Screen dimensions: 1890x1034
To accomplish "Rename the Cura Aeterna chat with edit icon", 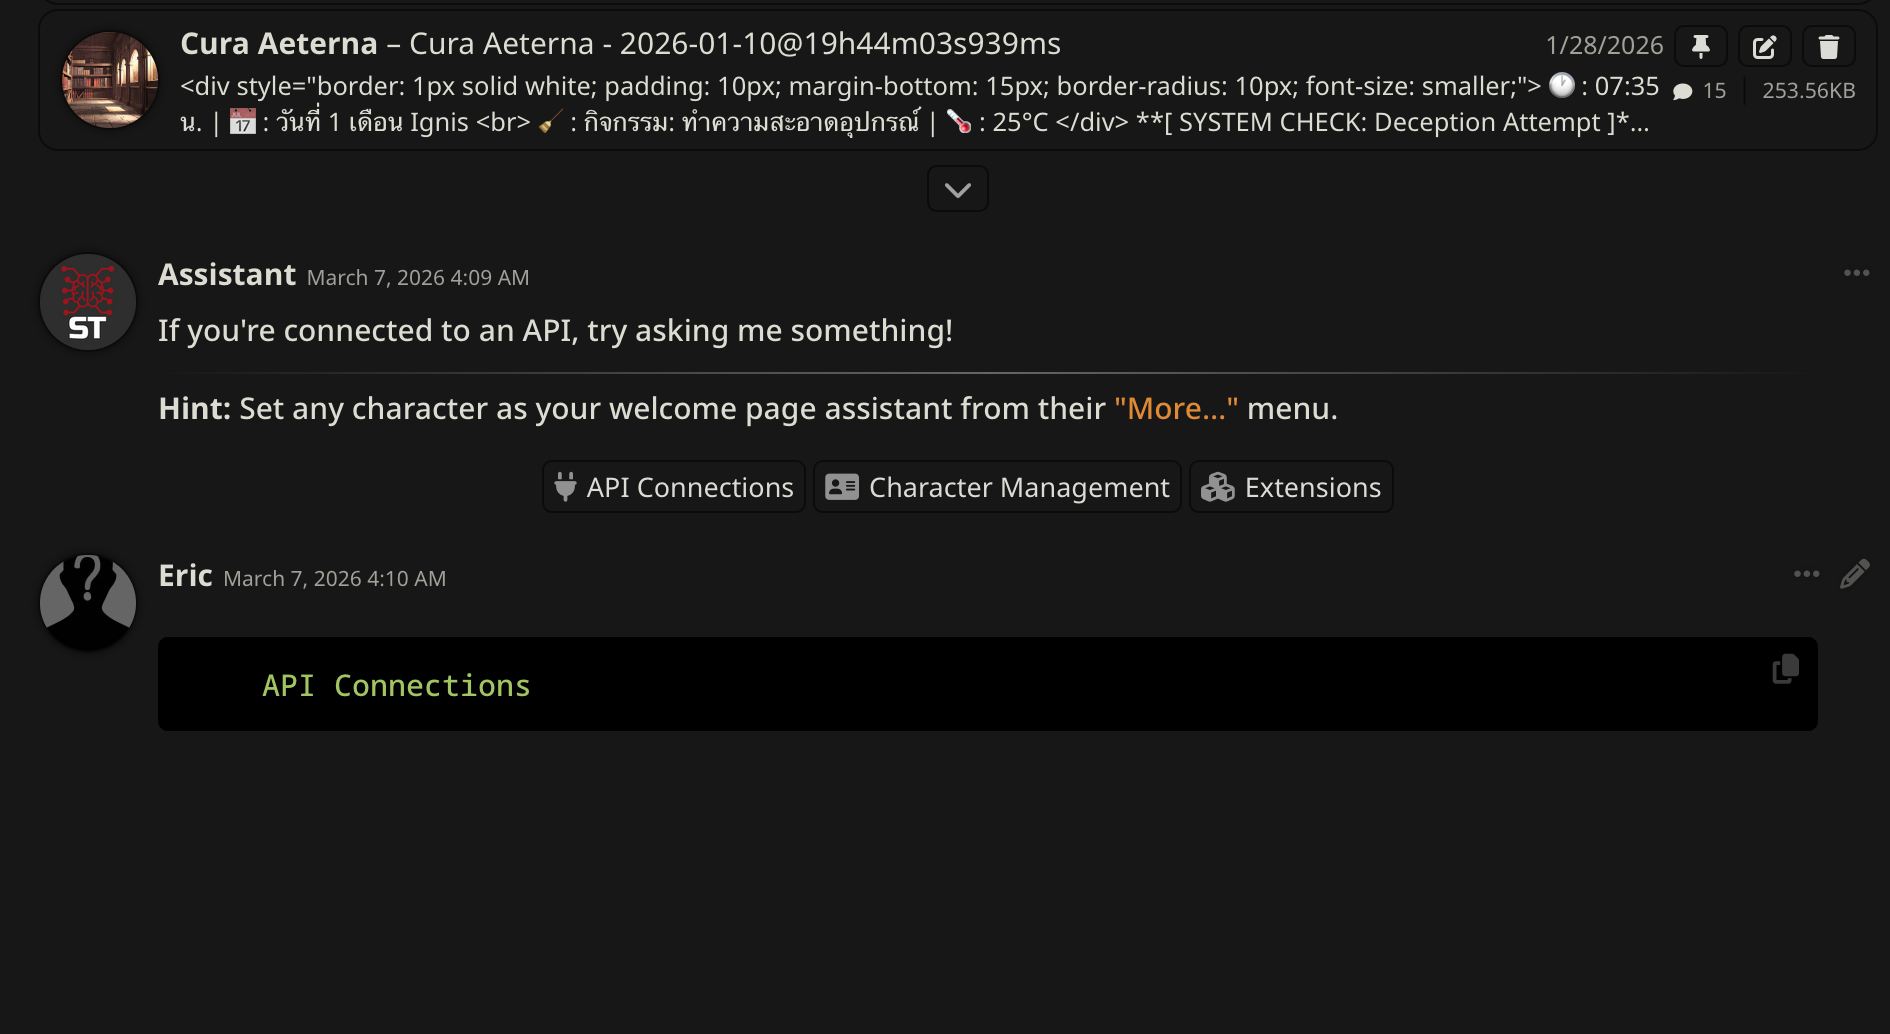I will 1765,46.
